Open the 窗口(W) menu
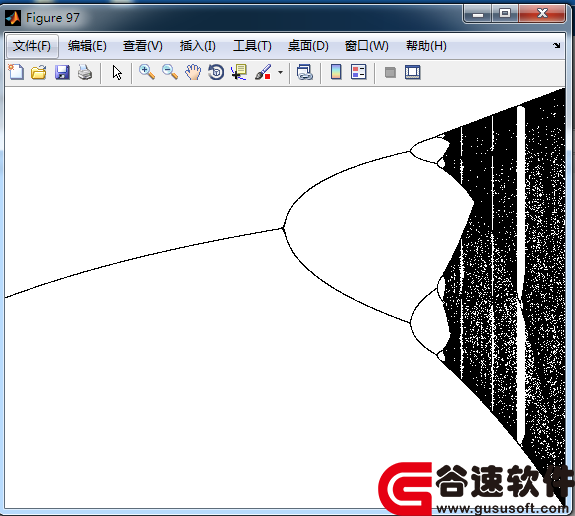575x516 pixels. [367, 46]
